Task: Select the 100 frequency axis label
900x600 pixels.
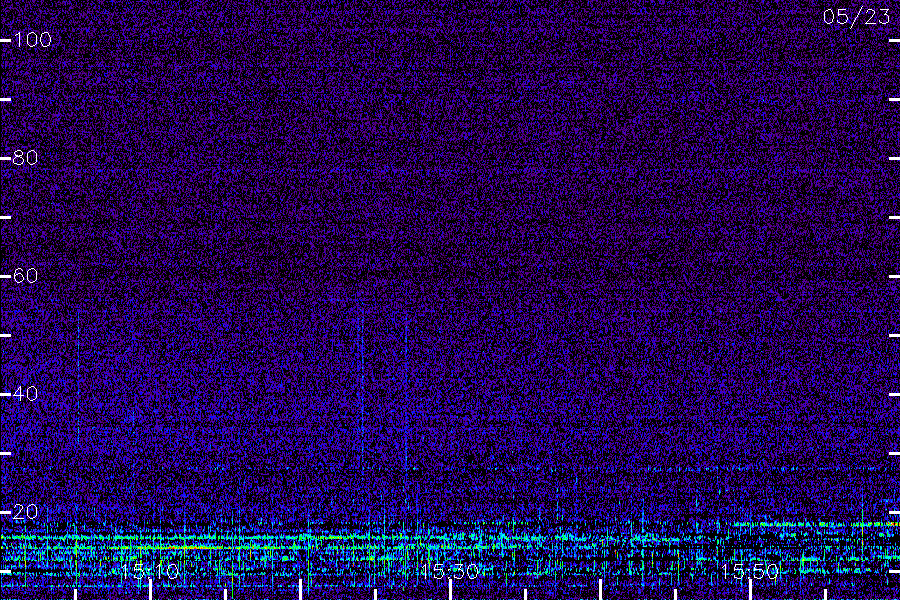Action: click(x=32, y=40)
